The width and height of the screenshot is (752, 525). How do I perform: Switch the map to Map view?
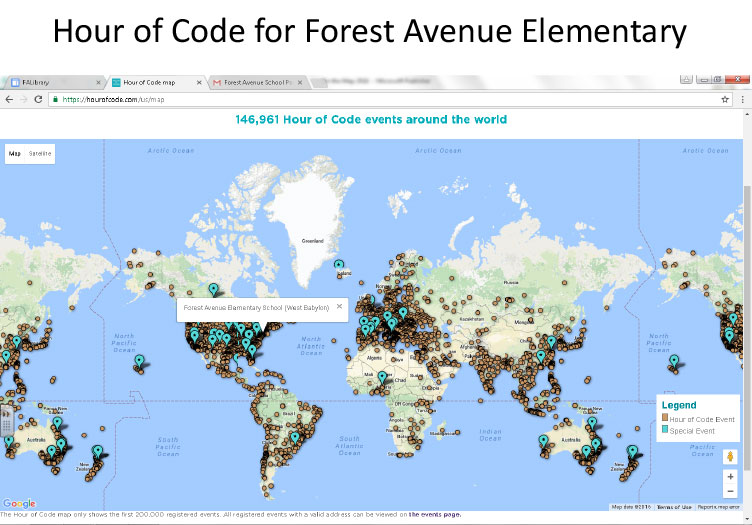[x=15, y=154]
